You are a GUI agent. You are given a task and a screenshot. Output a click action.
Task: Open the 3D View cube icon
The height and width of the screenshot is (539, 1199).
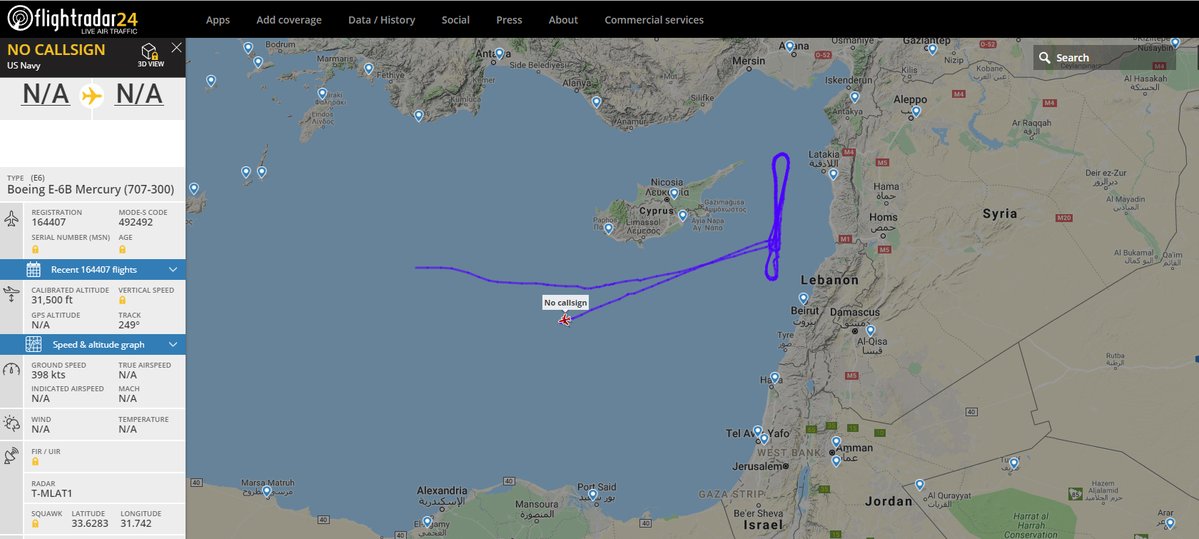[x=150, y=51]
